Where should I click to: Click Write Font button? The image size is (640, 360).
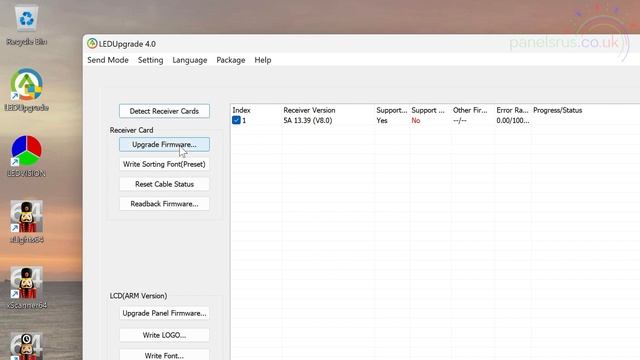(x=164, y=355)
